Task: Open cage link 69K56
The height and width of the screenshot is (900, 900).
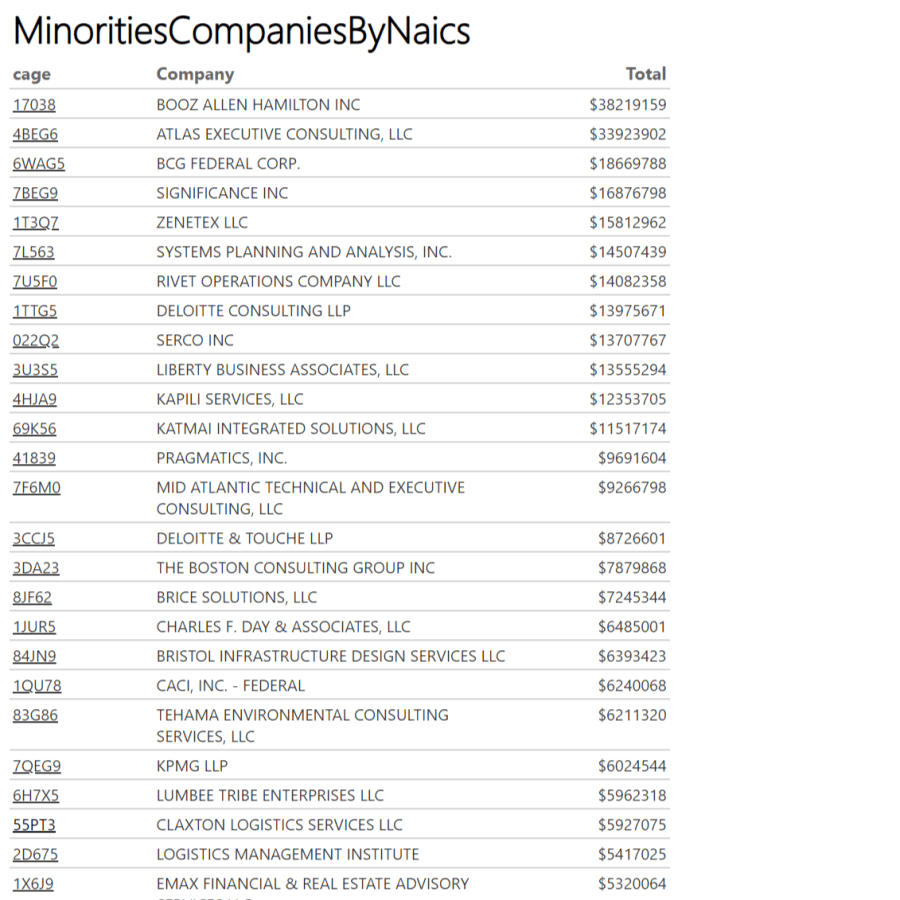Action: [x=34, y=429]
